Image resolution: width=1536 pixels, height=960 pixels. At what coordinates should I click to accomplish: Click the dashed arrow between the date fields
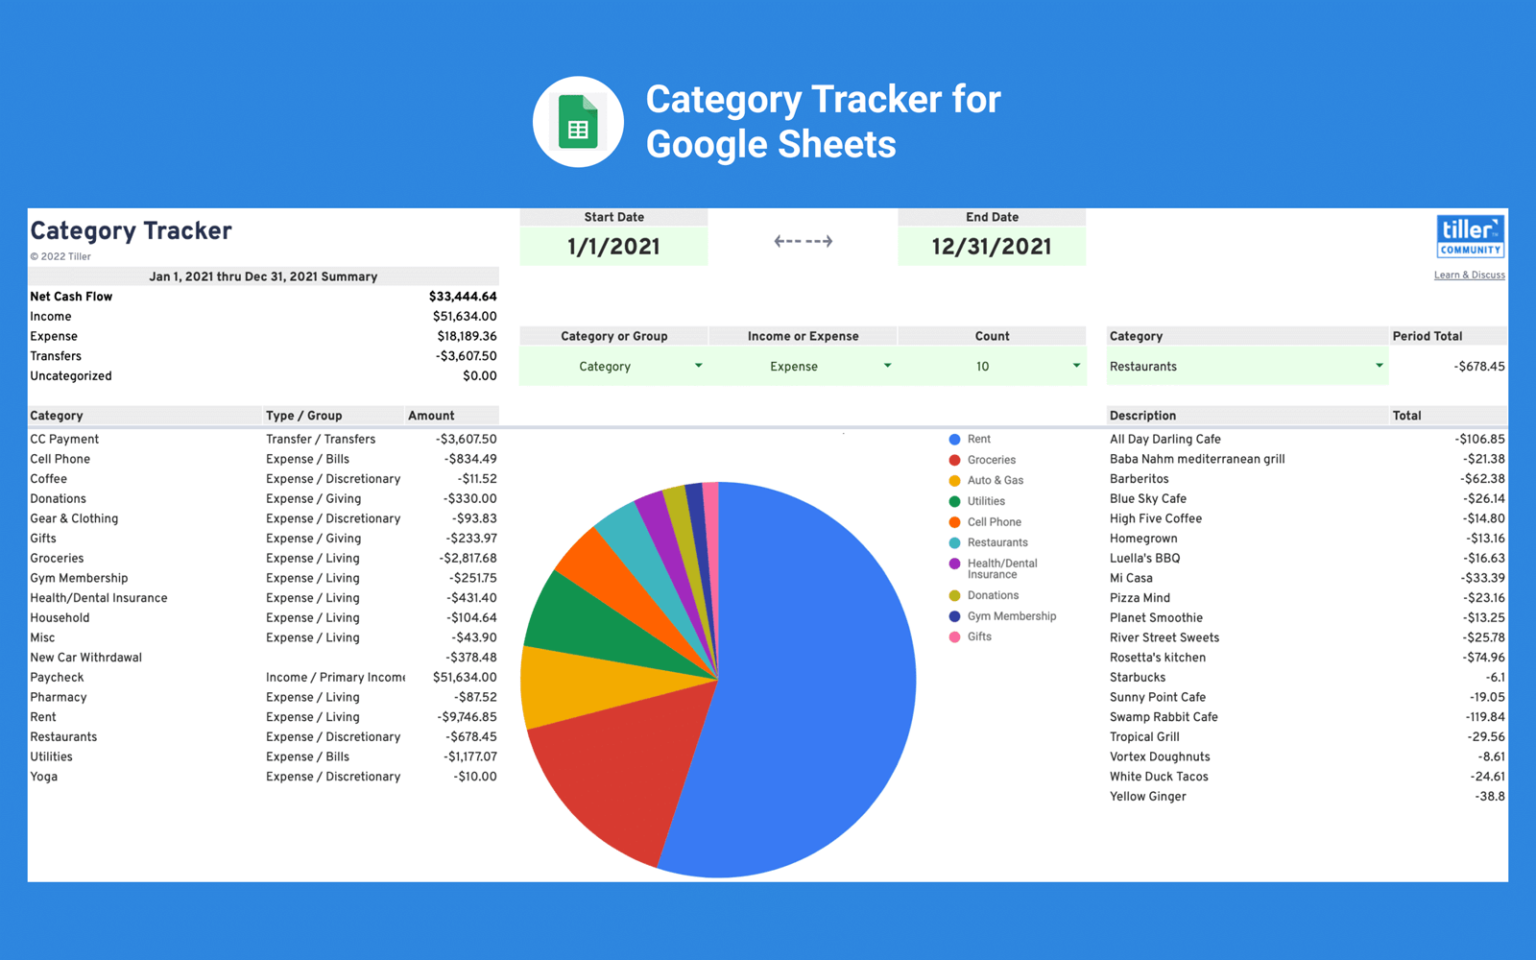pos(803,240)
